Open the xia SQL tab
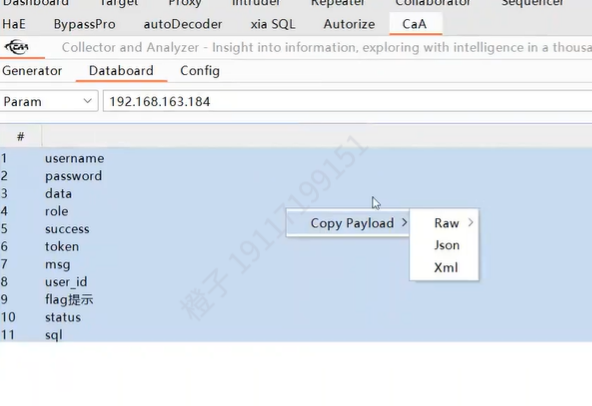 point(273,24)
